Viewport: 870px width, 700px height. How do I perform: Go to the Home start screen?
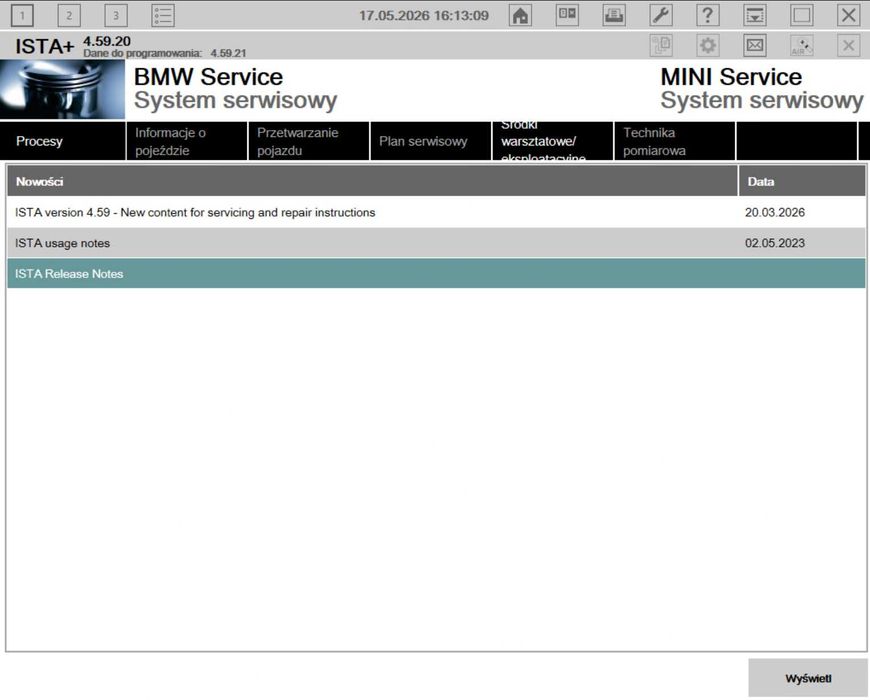pyautogui.click(x=520, y=16)
